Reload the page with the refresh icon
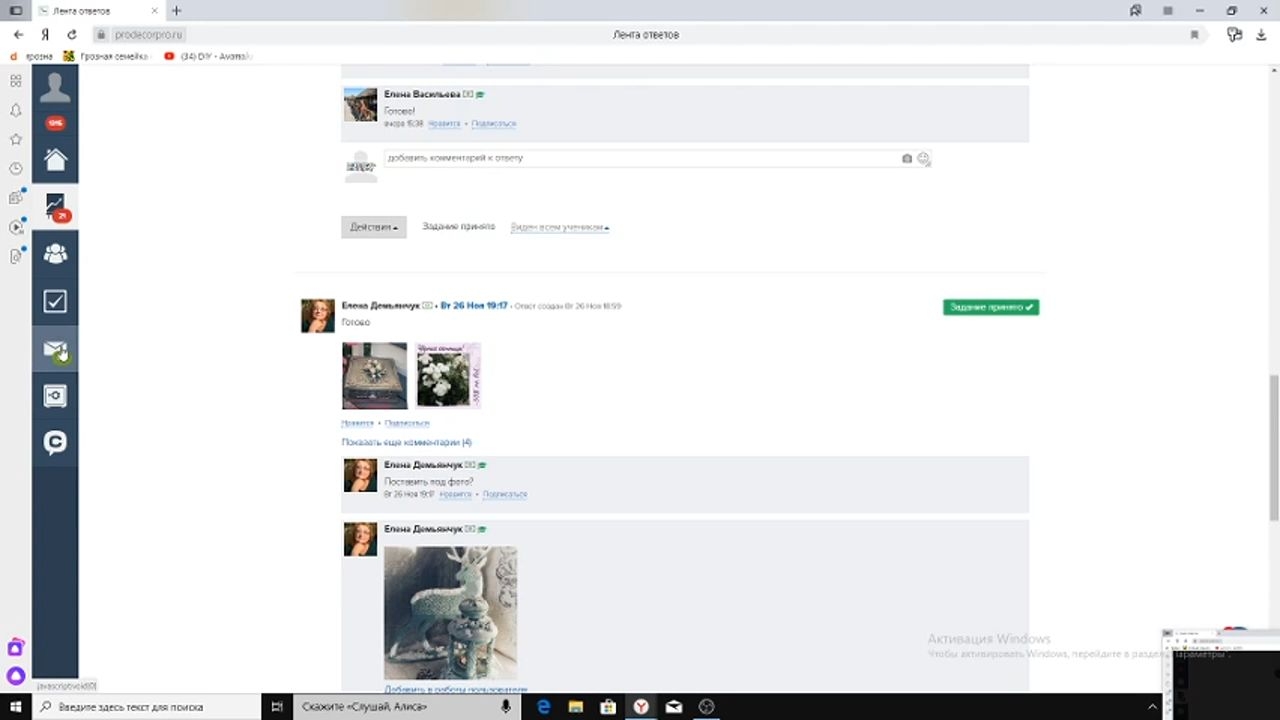 (x=72, y=34)
